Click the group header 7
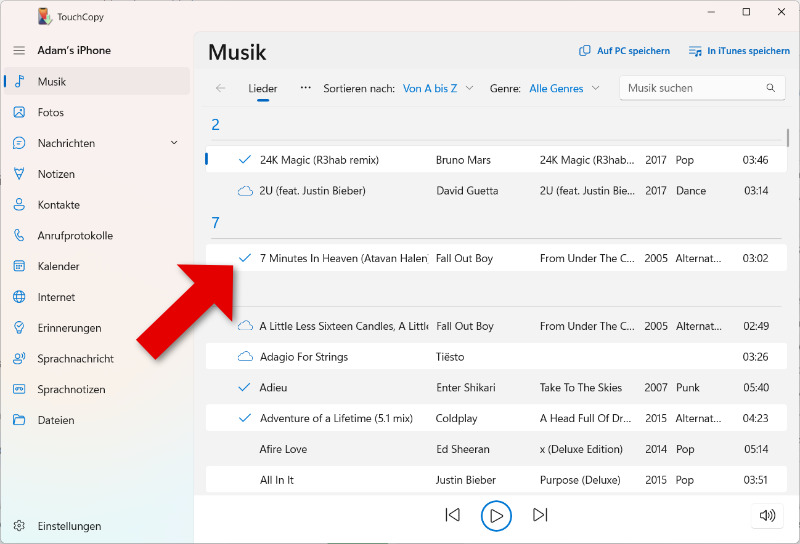800x544 pixels. point(215,222)
